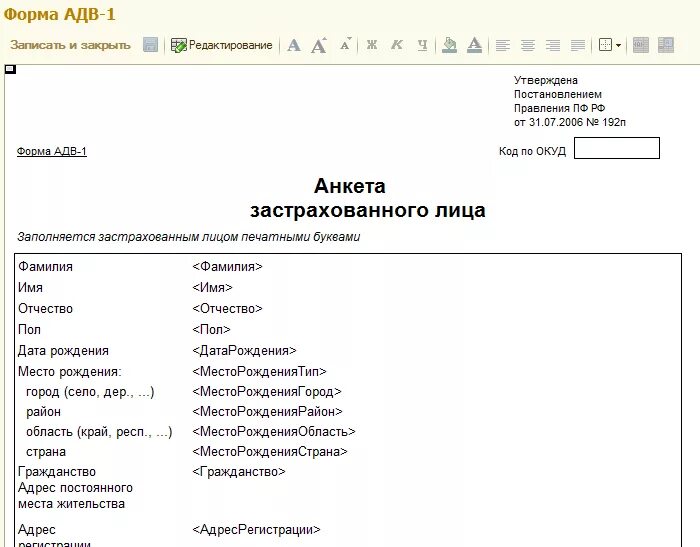
Task: Click 'область (край, респ., ...)' label
Action: (99, 432)
